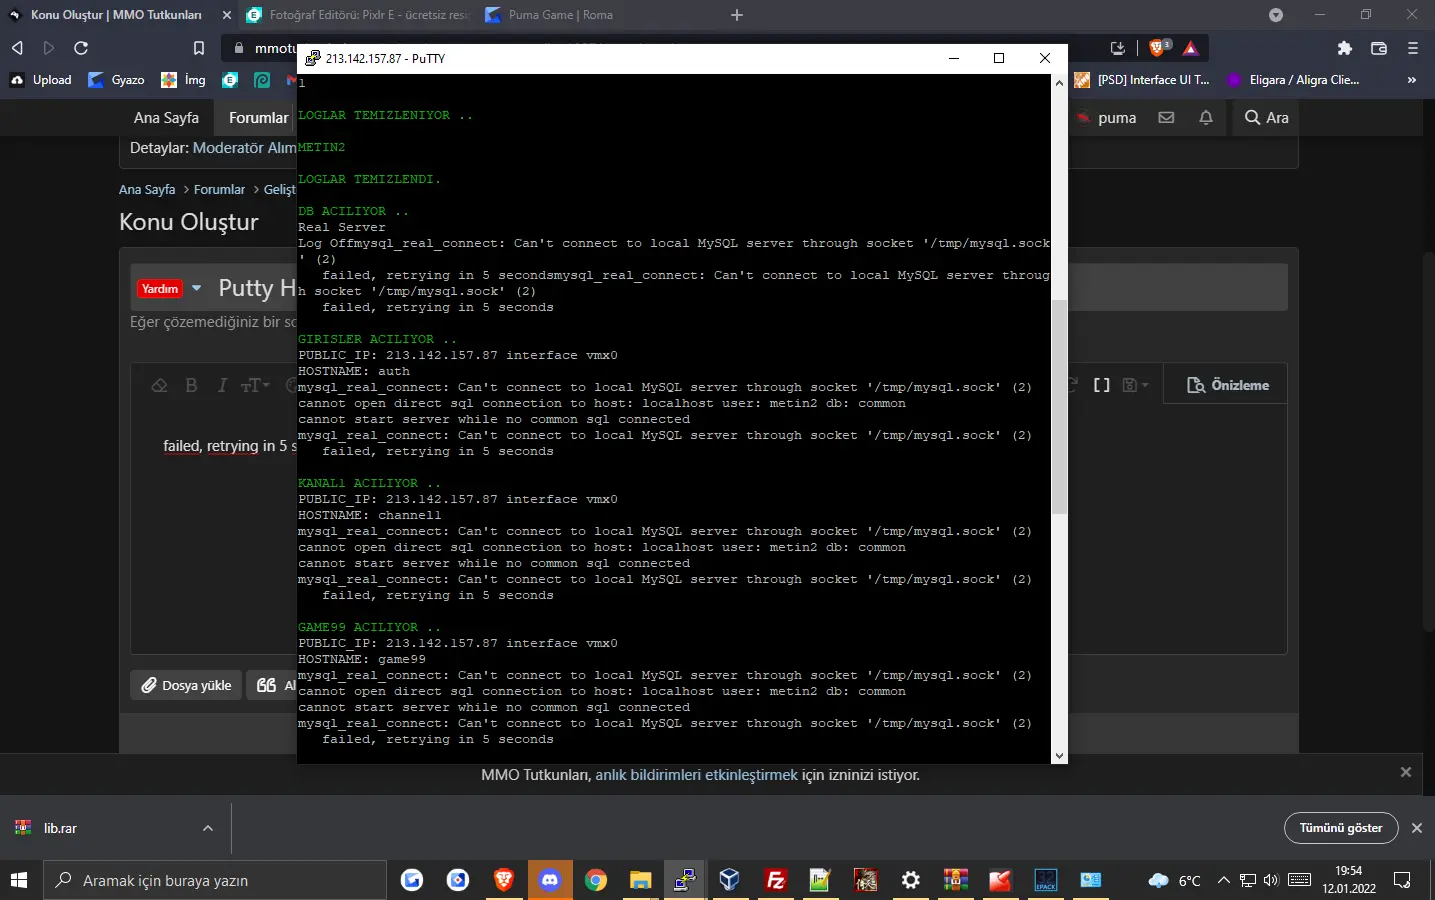Reload the page with the refresh icon
The width and height of the screenshot is (1435, 900).
81,48
